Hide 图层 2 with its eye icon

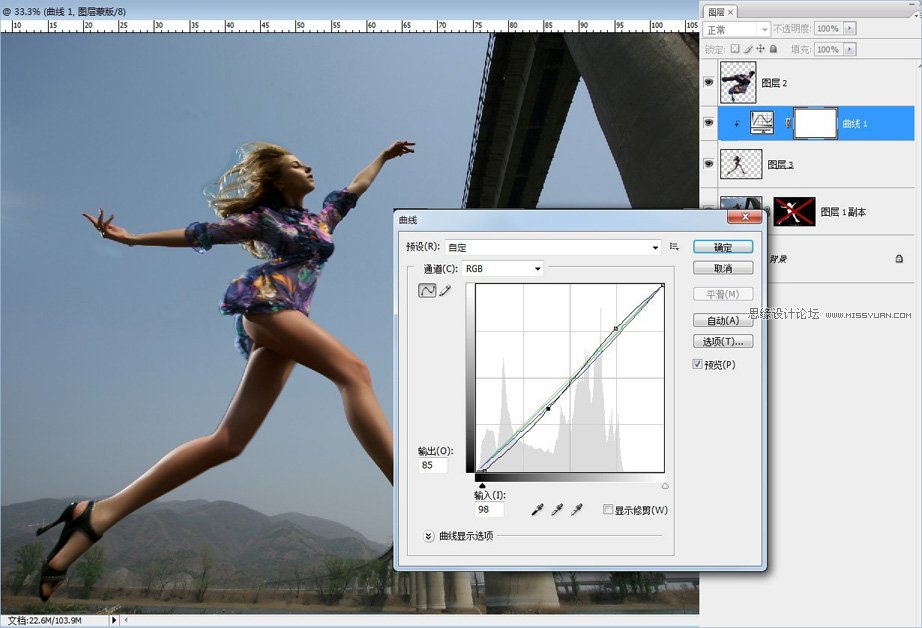(709, 82)
